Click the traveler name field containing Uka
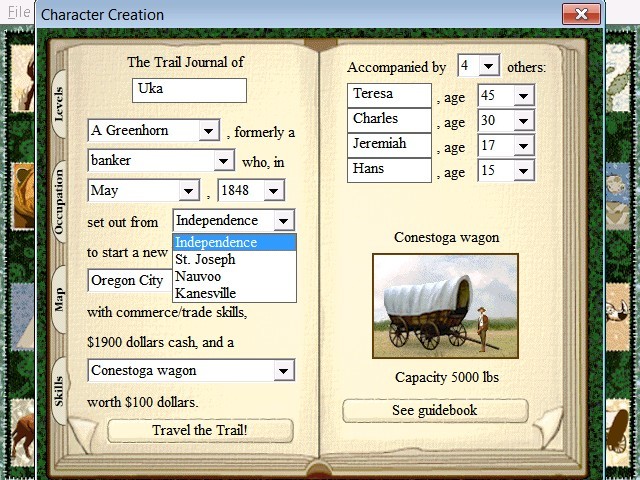The image size is (640, 480). [189, 90]
